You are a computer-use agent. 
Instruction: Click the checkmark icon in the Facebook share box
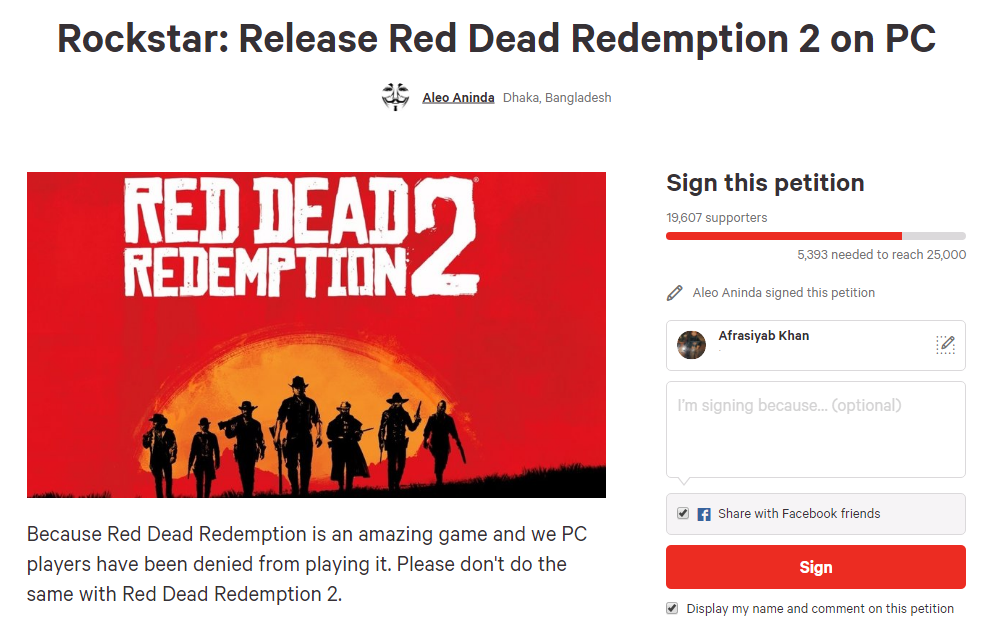[x=682, y=513]
